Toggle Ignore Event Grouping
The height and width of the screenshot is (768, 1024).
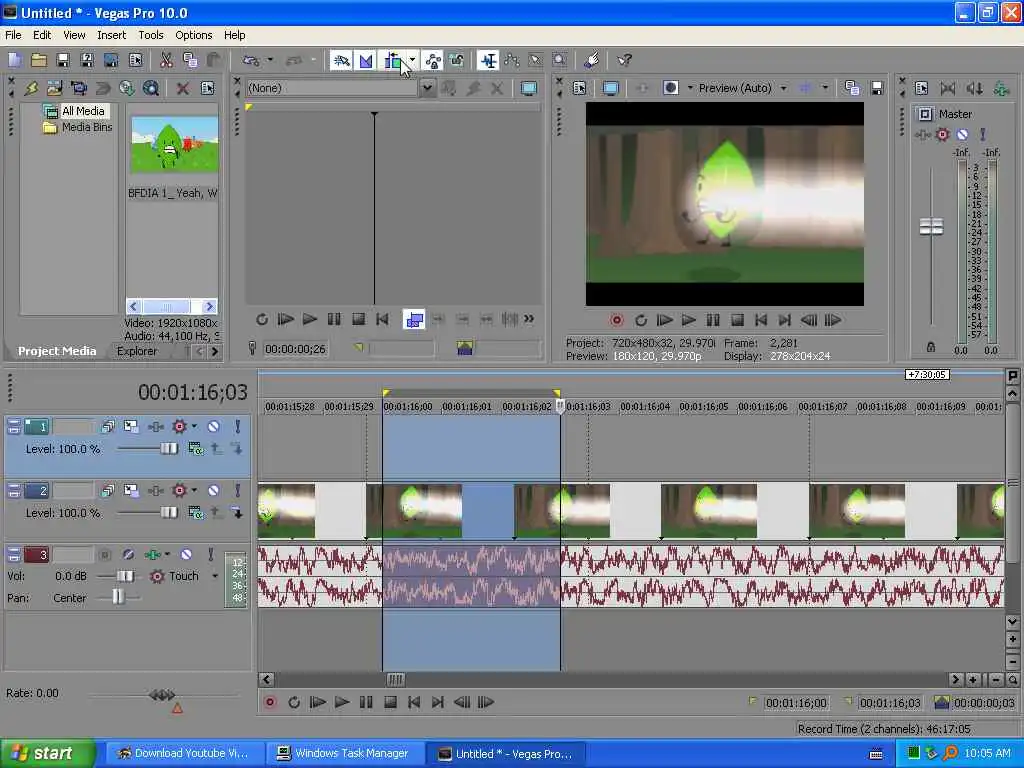pyautogui.click(x=456, y=61)
